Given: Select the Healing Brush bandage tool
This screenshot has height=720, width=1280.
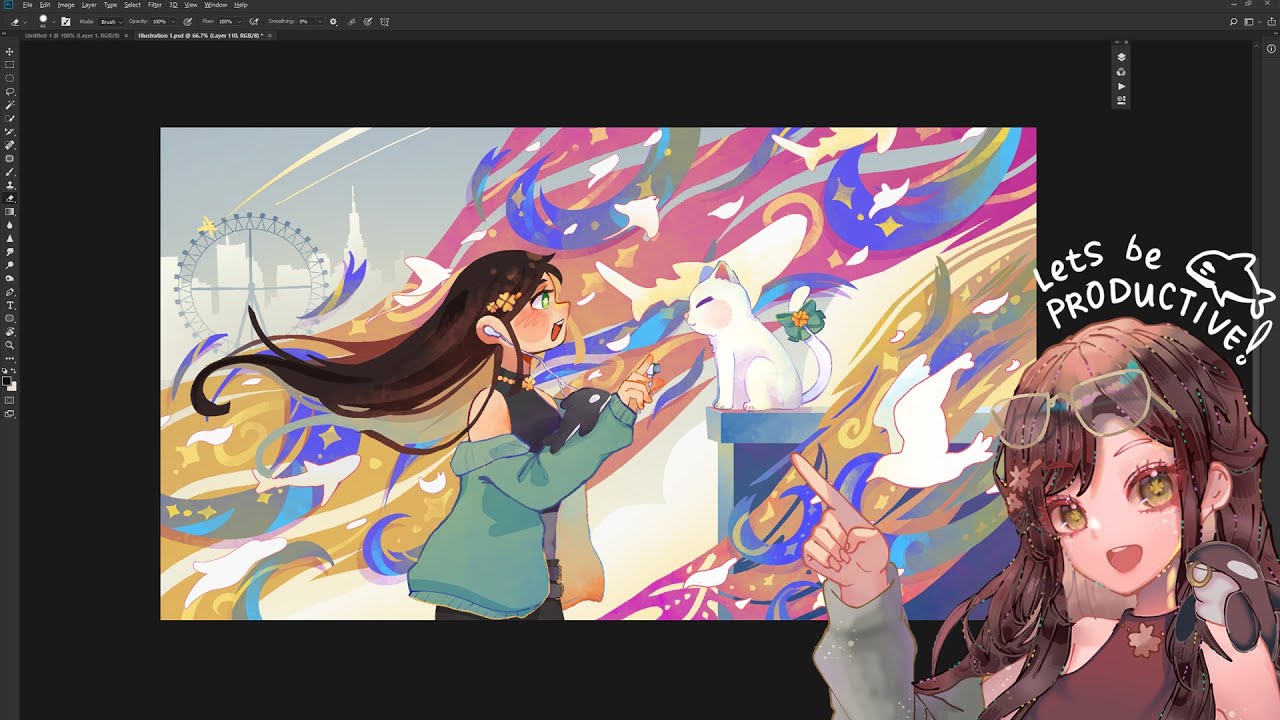Looking at the screenshot, I should click(x=10, y=145).
